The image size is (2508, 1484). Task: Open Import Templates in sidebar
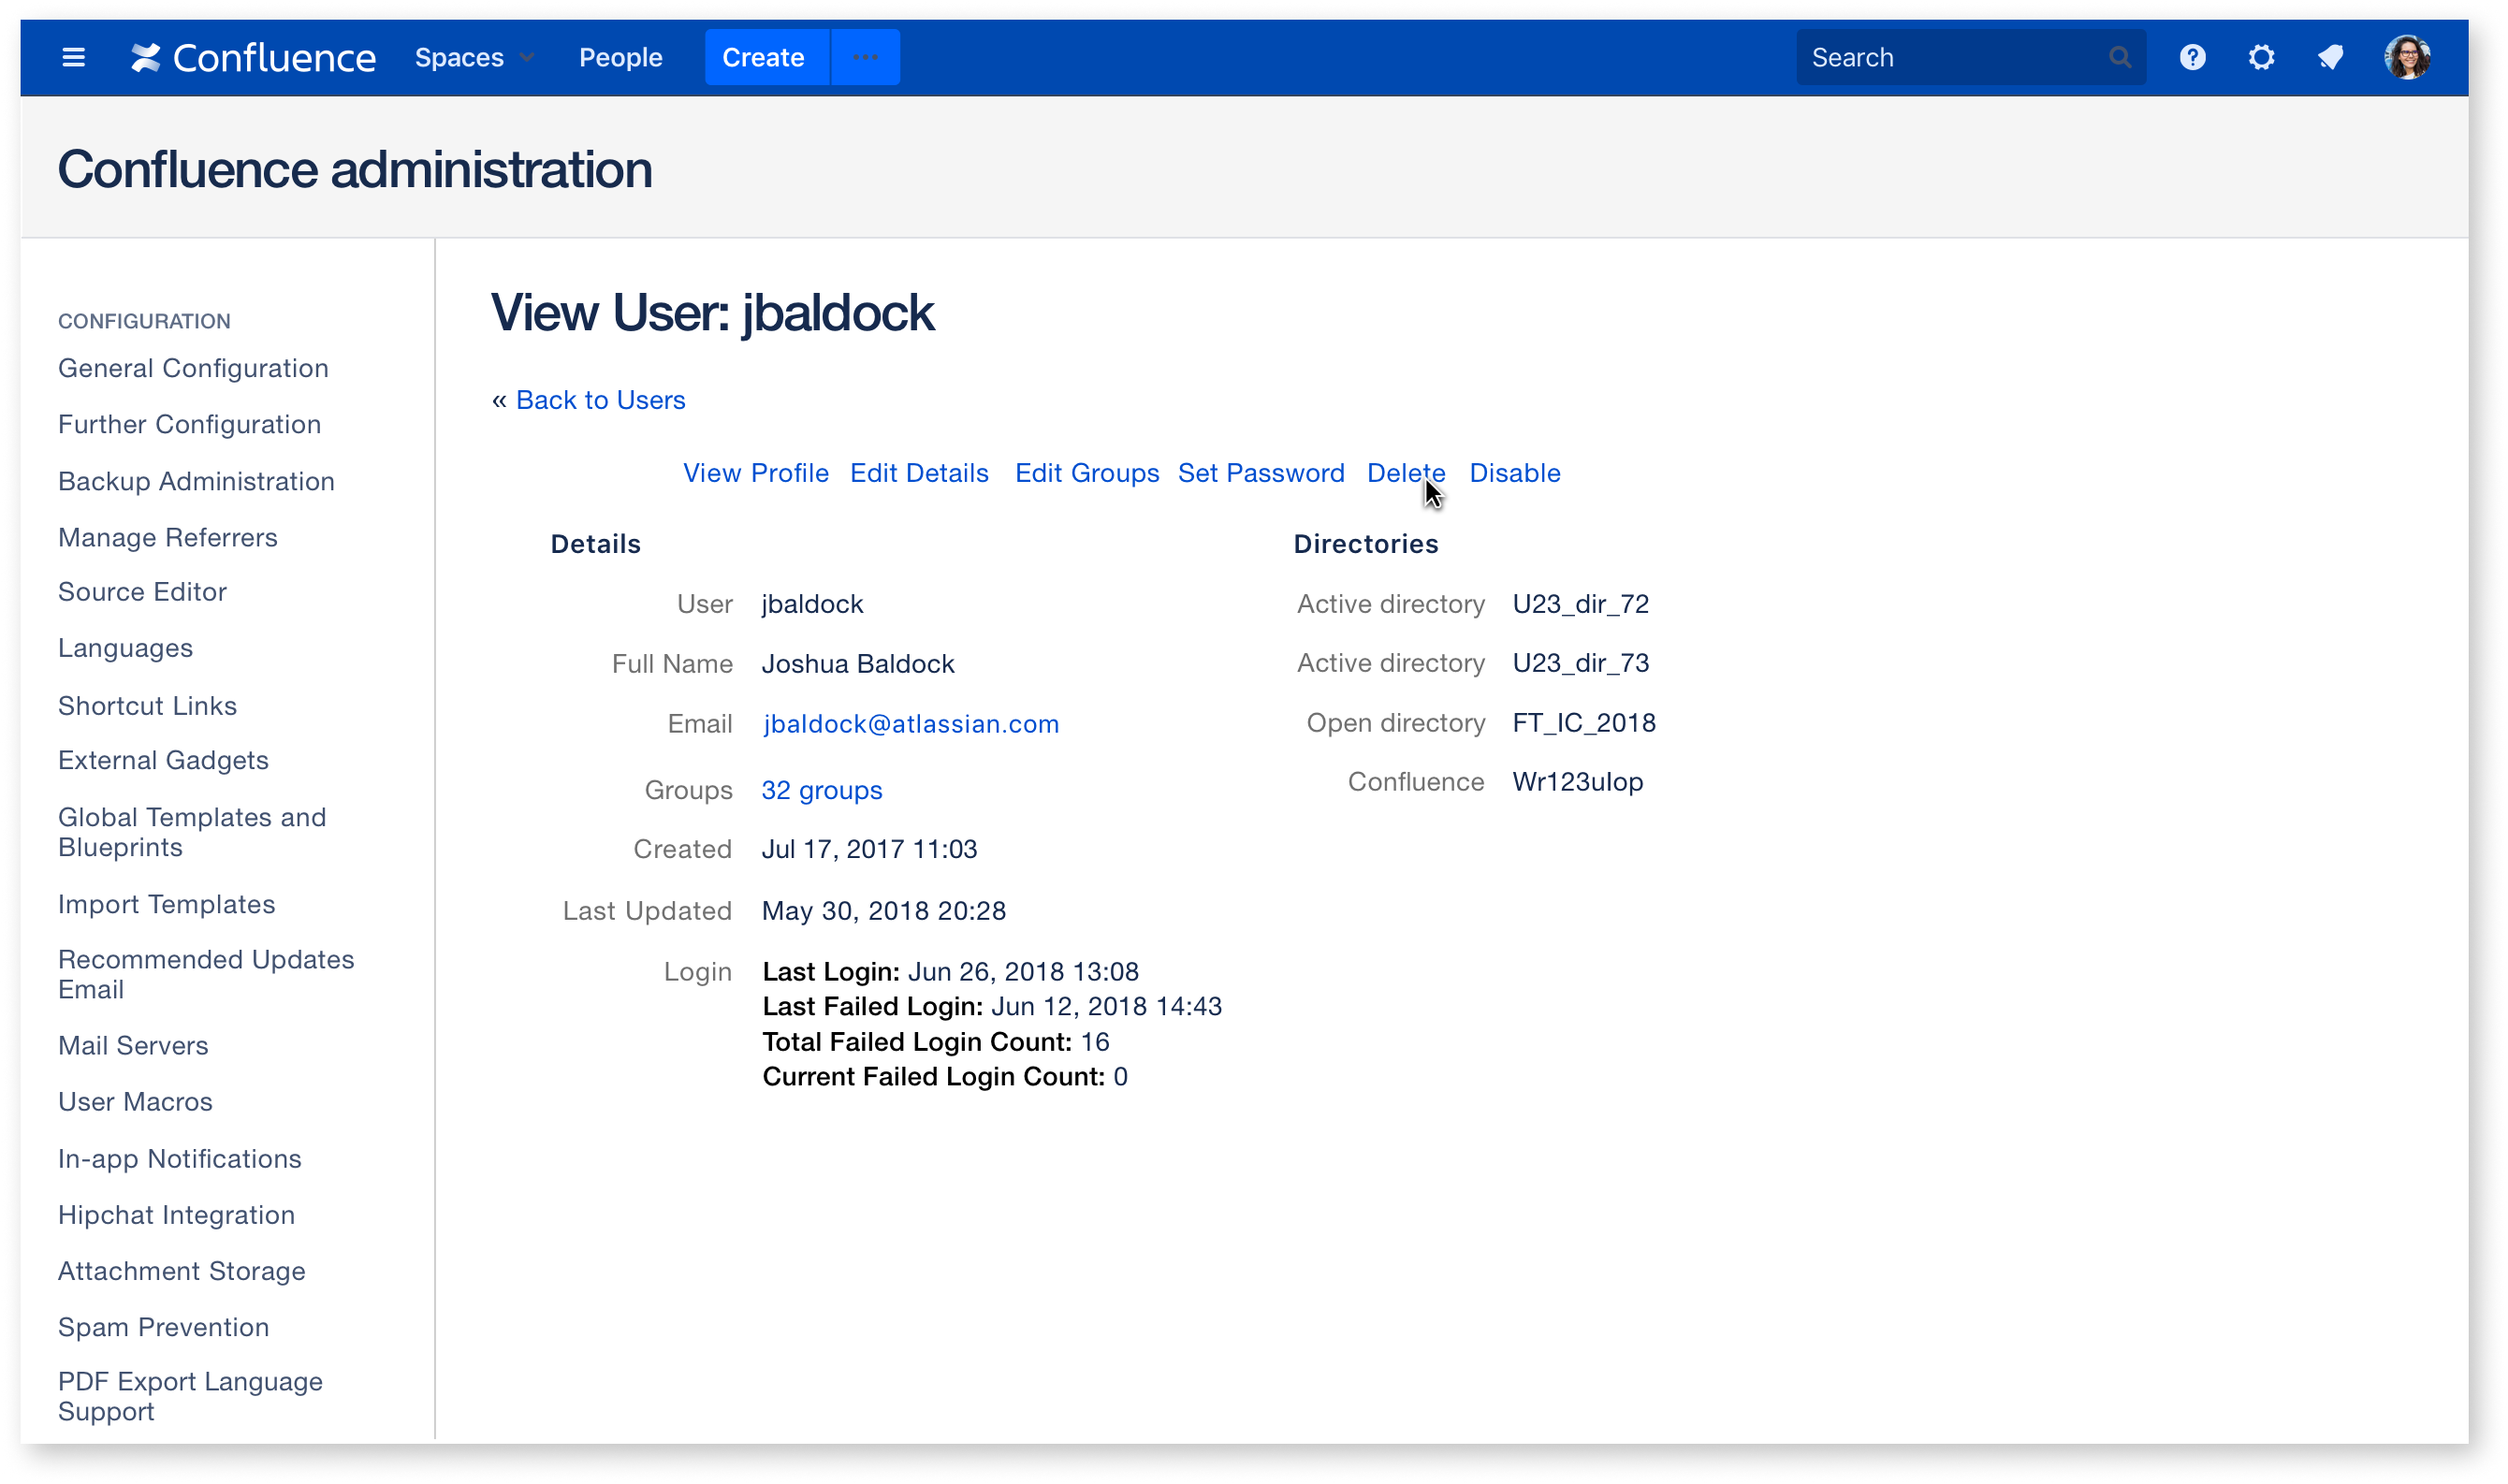[x=166, y=904]
